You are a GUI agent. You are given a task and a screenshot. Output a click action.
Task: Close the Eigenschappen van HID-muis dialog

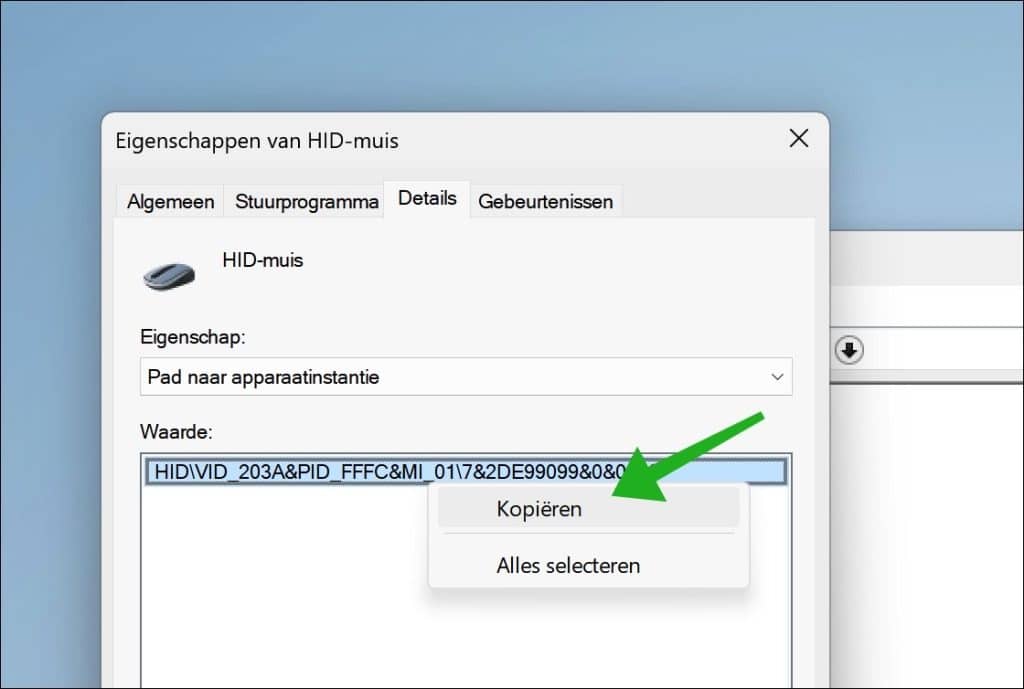click(798, 139)
